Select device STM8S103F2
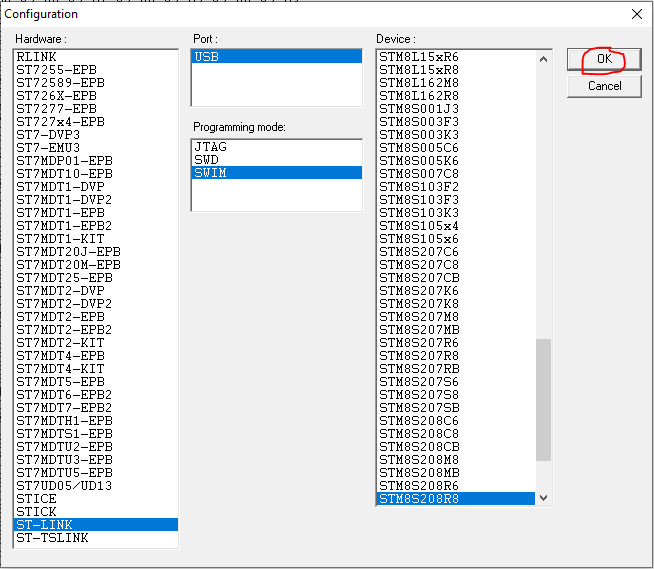Screen dimensions: 654x569 (x=456, y=186)
